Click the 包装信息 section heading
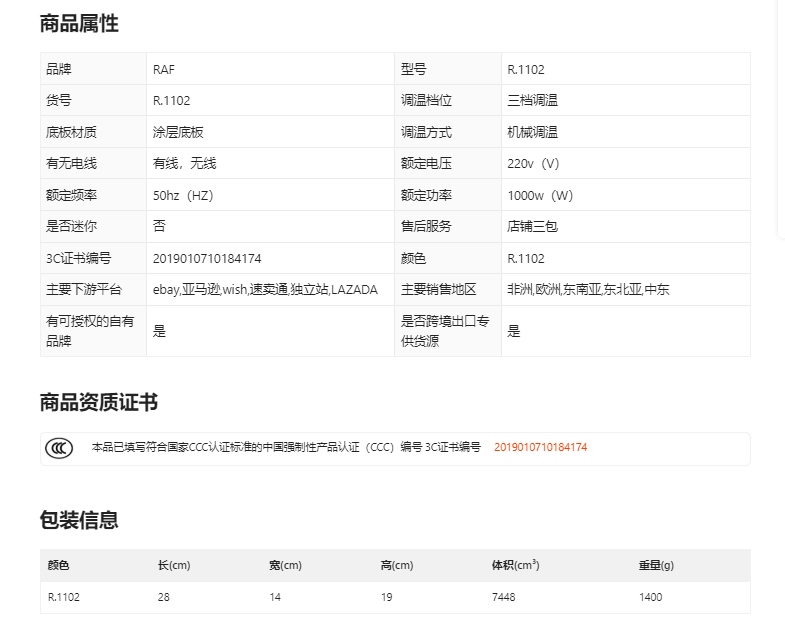785x642 pixels. pos(79,520)
